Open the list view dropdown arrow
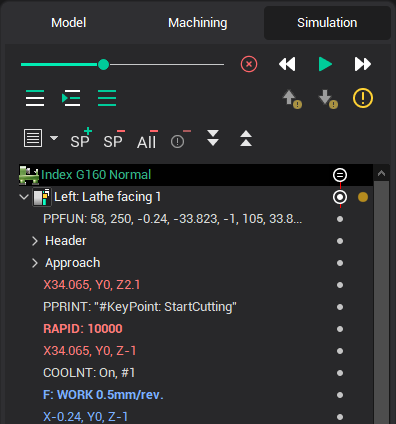 point(54,138)
